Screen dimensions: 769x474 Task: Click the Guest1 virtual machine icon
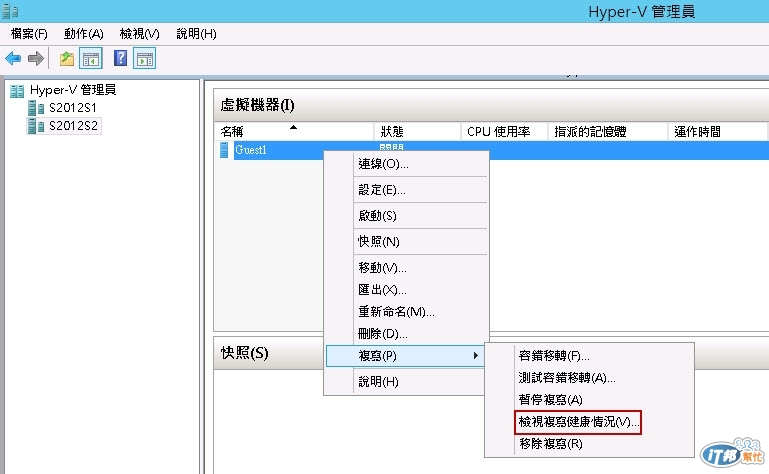(224, 150)
